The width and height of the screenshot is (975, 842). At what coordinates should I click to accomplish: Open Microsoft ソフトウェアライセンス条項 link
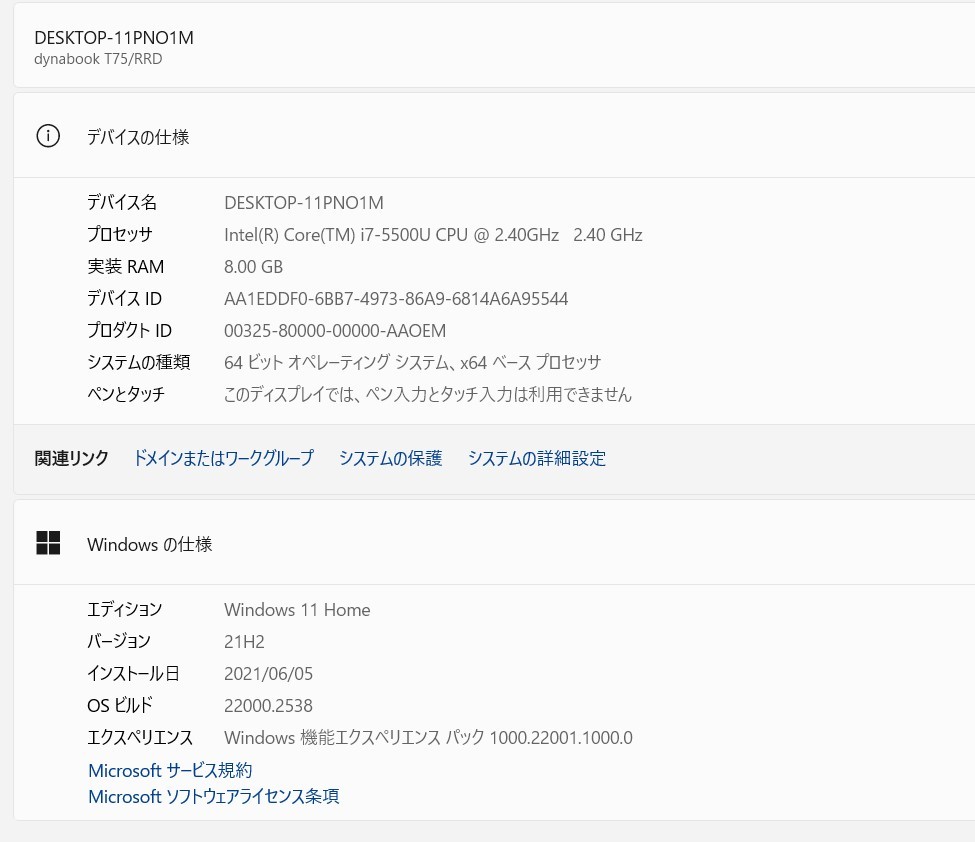213,796
